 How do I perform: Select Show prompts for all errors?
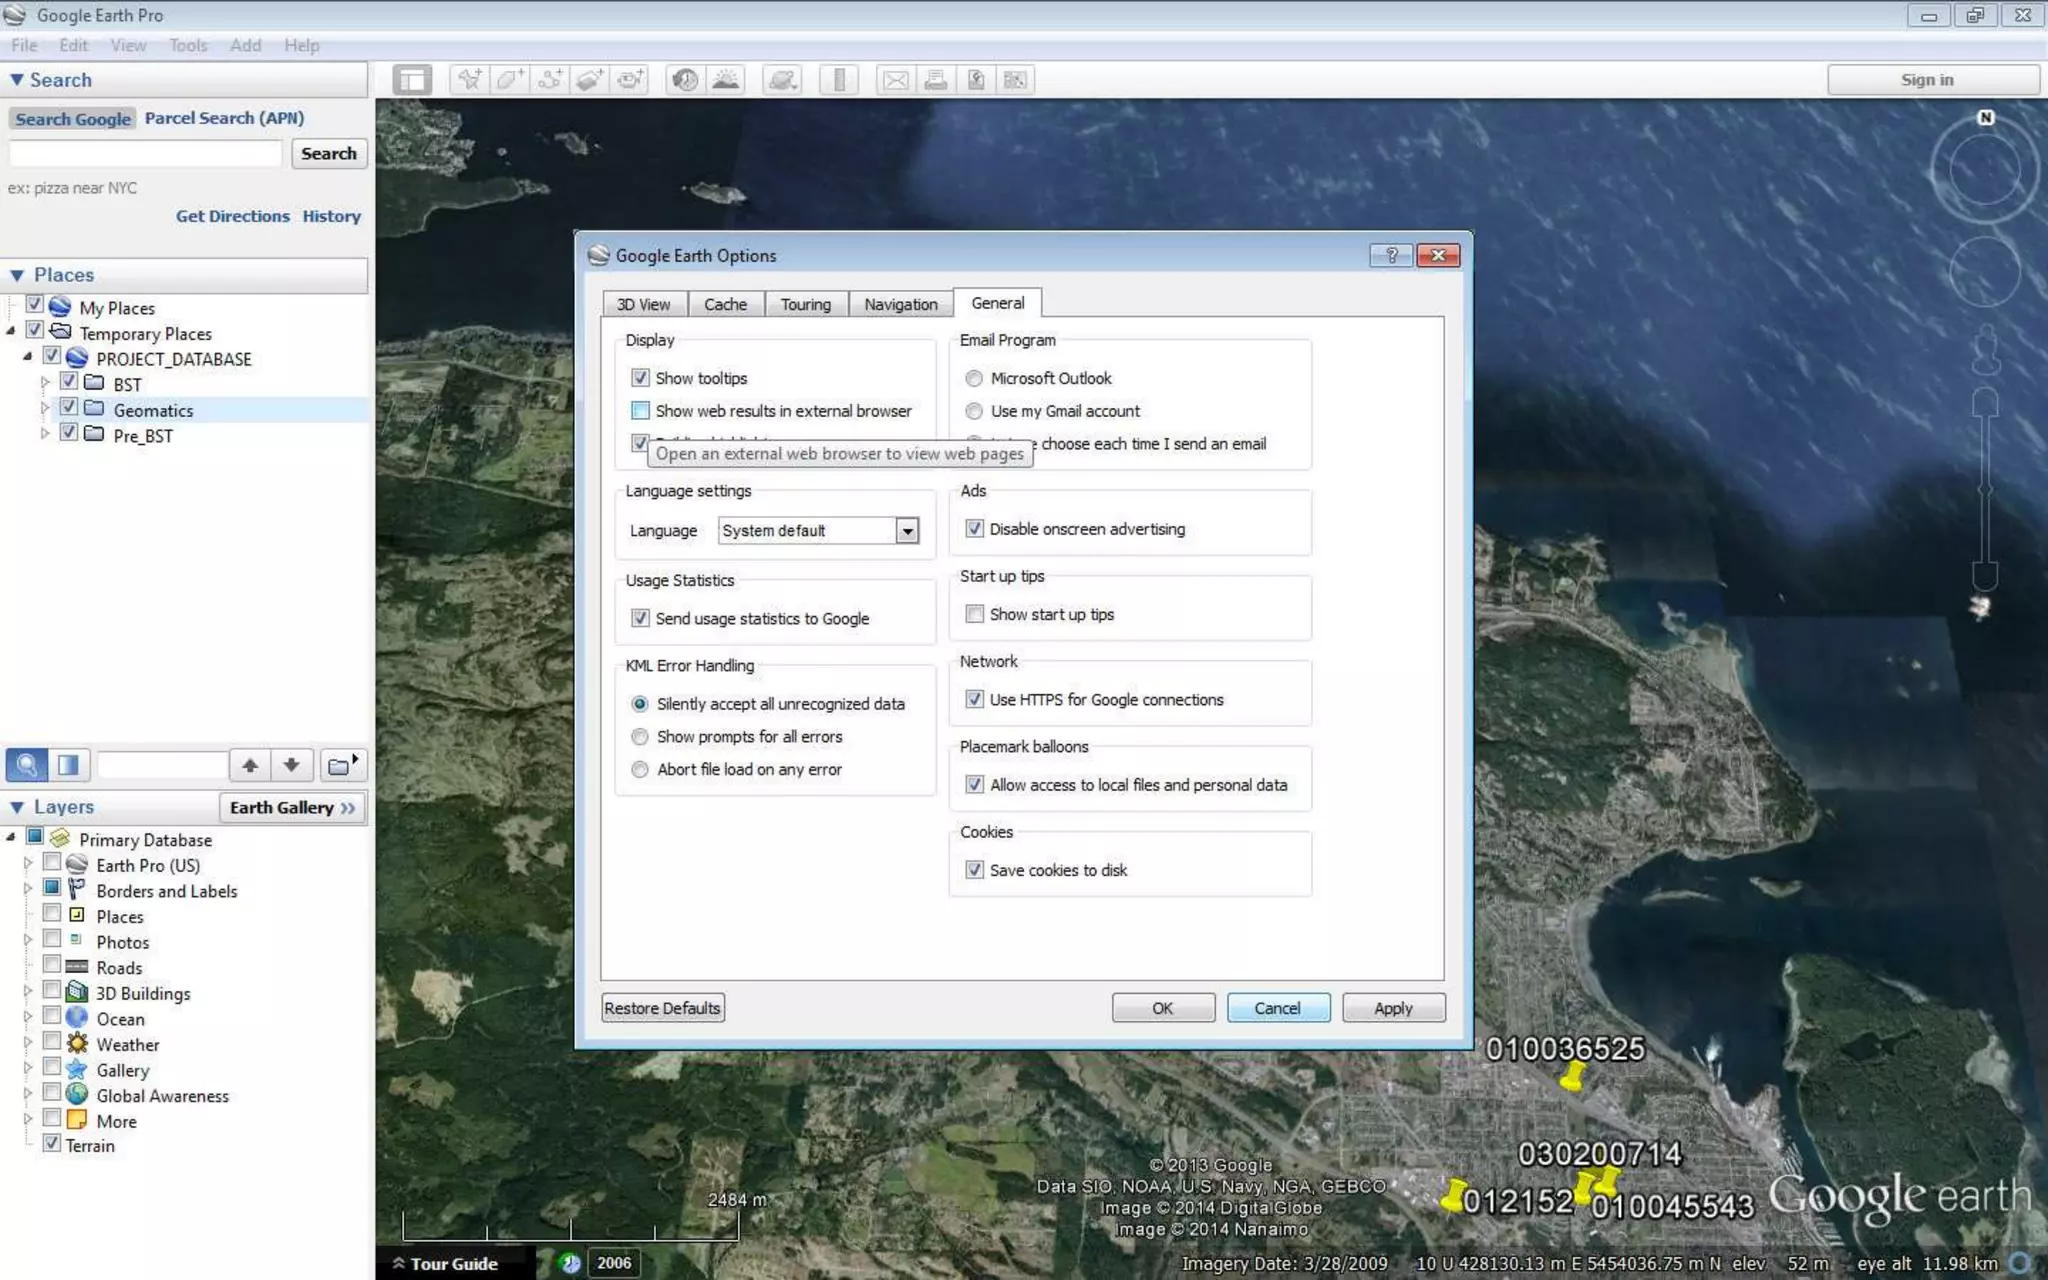(x=640, y=737)
